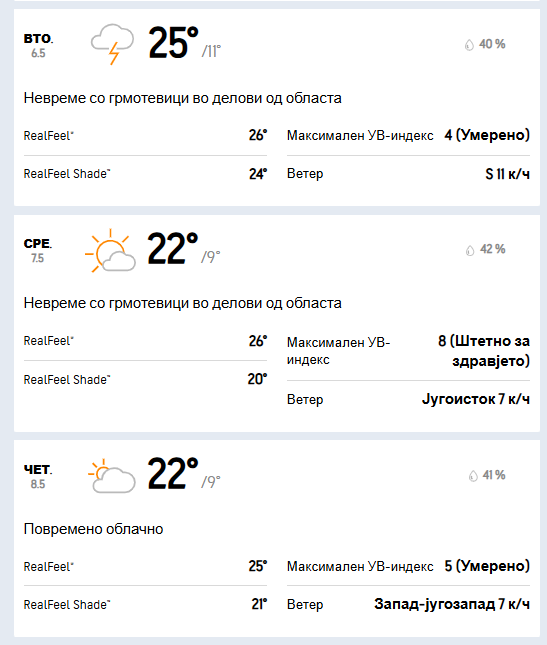Click the wind value Југоисток 7 к/ч

pyautogui.click(x=476, y=399)
